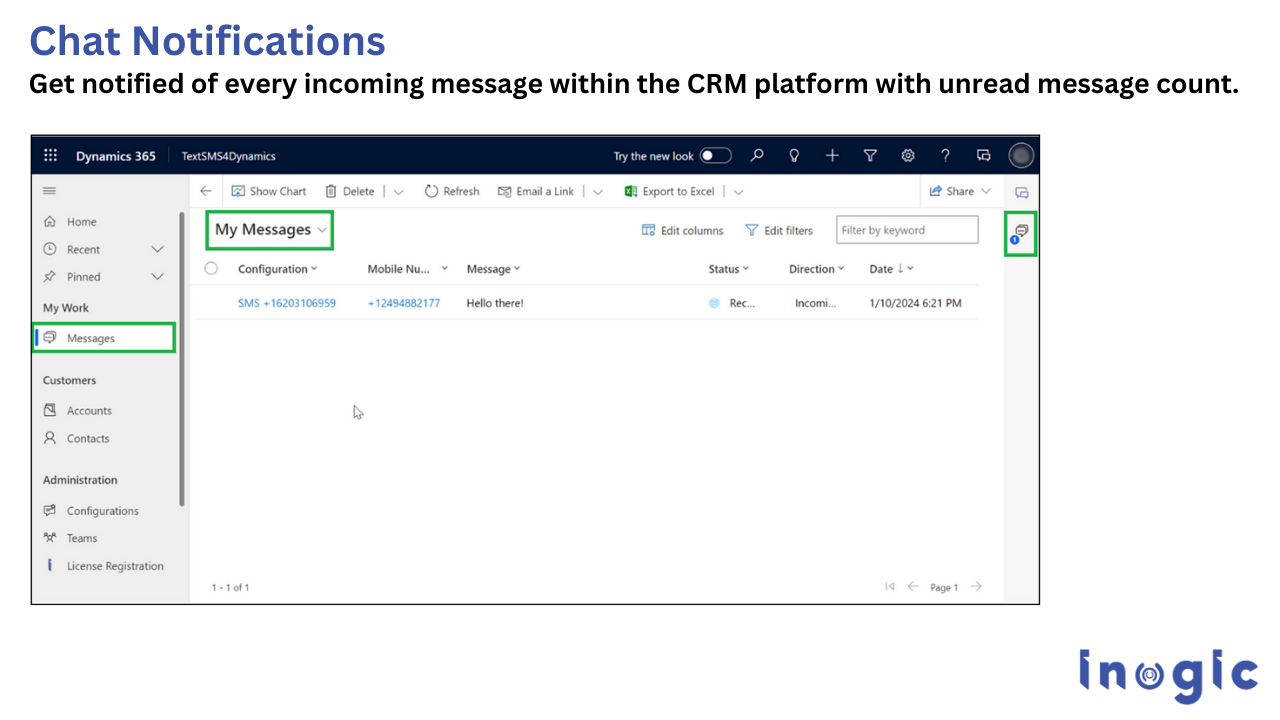Open the side pane chat icon below Share
This screenshot has height=720, width=1280.
click(x=1021, y=192)
